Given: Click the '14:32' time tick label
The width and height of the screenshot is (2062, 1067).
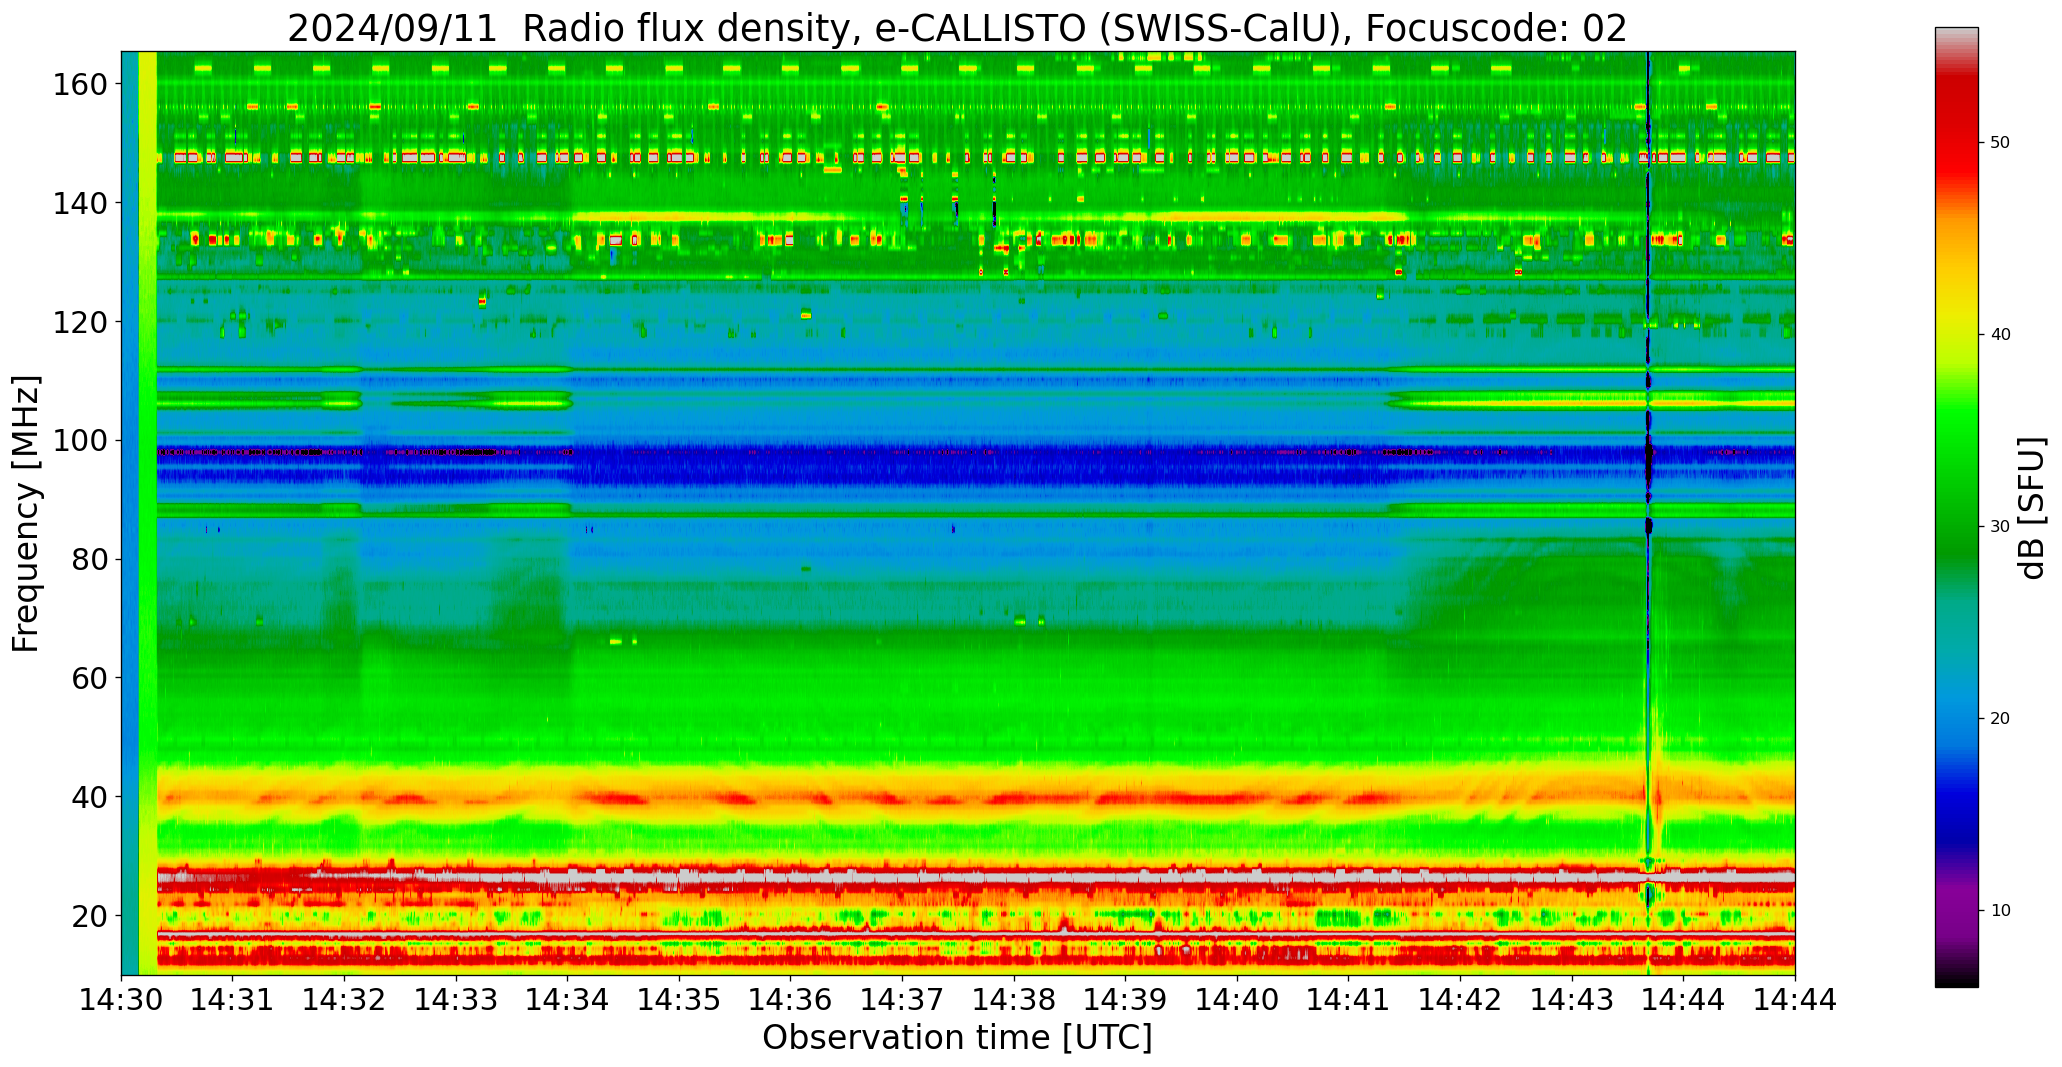Looking at the screenshot, I should (x=344, y=999).
